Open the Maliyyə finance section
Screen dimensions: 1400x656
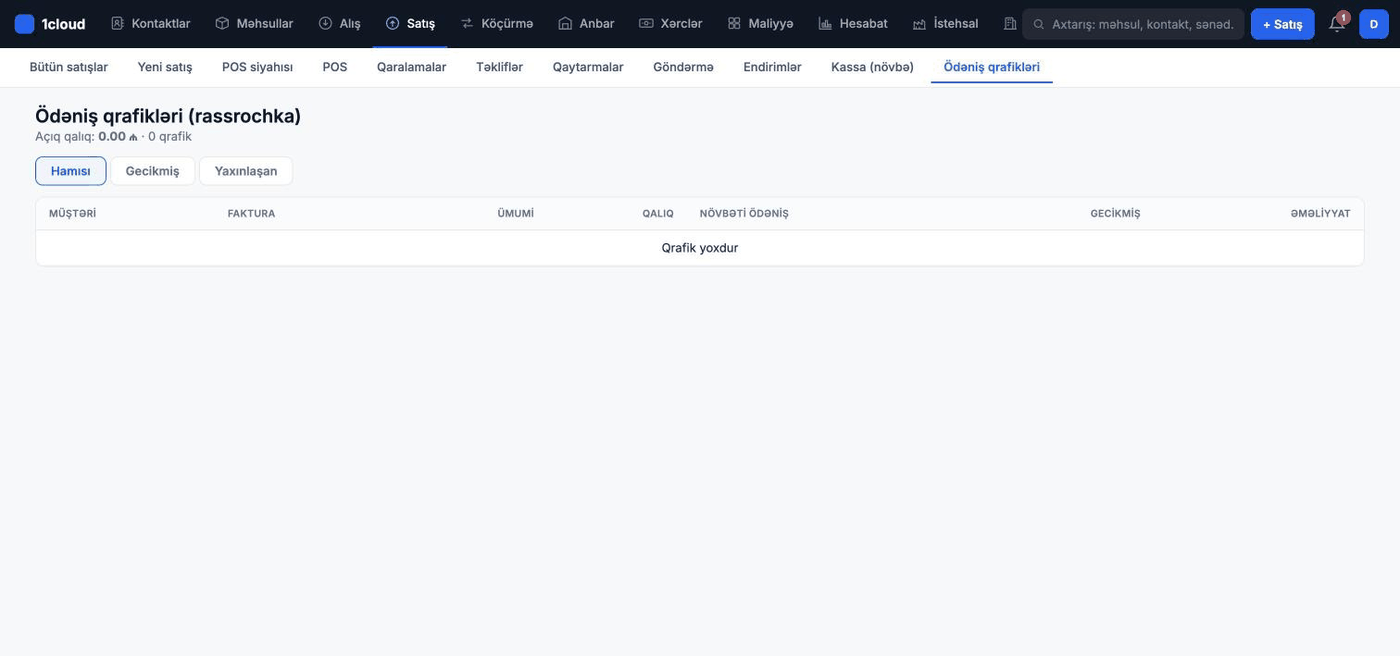pos(760,24)
